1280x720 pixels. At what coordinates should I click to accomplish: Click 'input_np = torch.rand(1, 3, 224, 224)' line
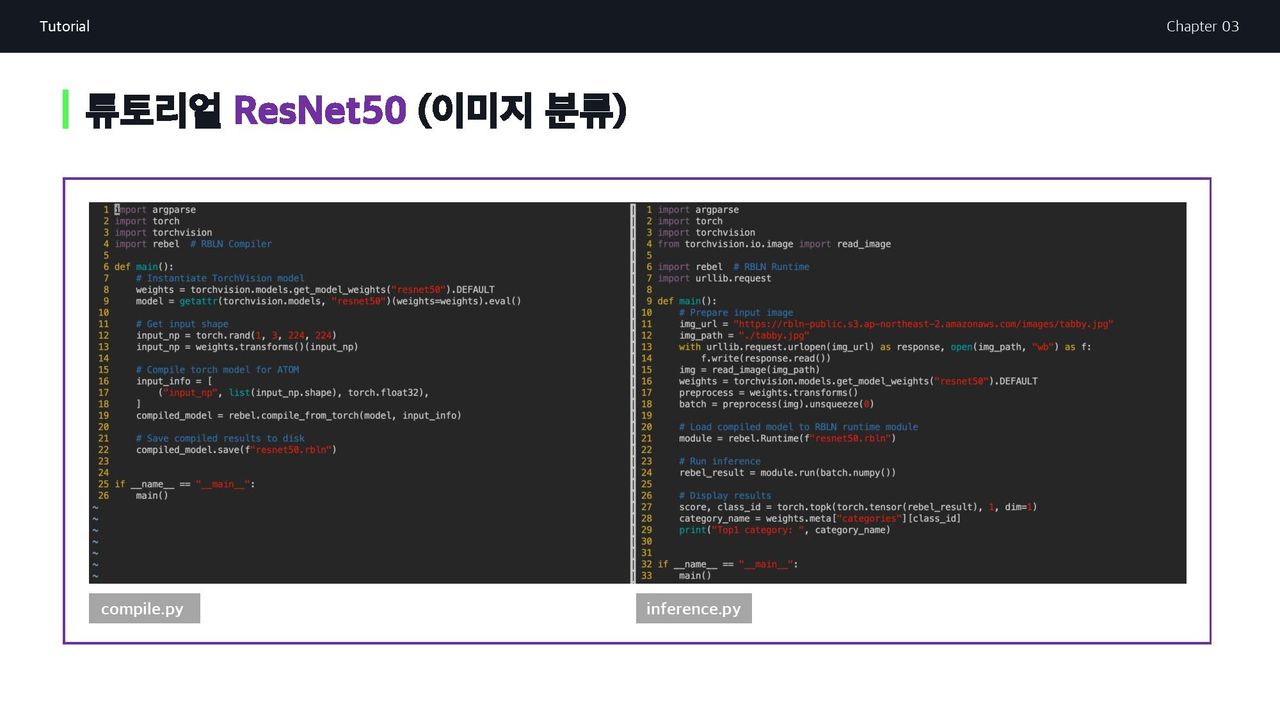tap(236, 335)
